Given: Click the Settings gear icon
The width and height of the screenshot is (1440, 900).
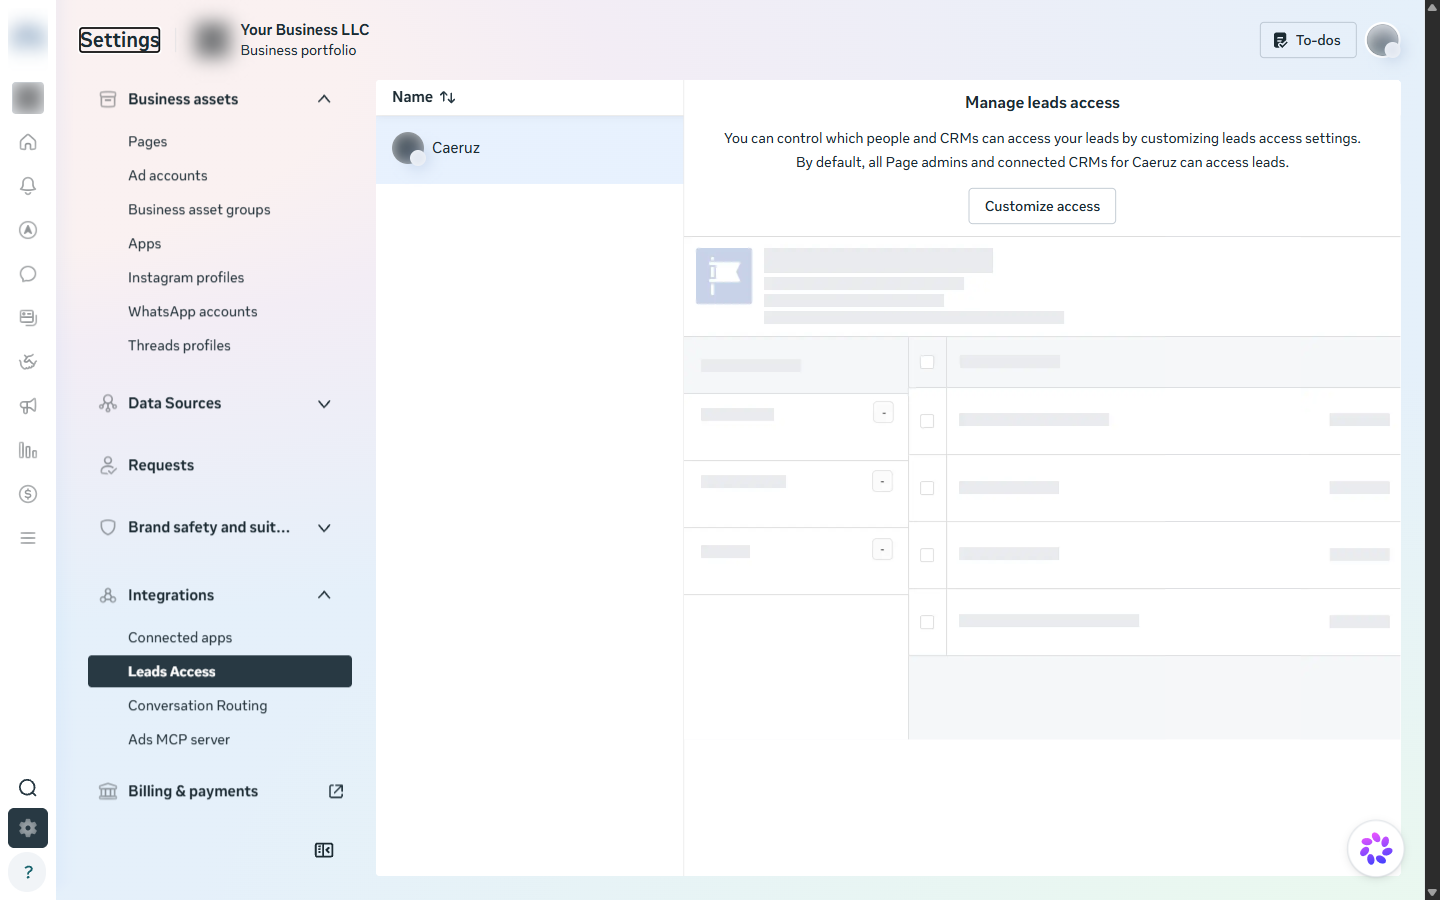Looking at the screenshot, I should coord(28,828).
